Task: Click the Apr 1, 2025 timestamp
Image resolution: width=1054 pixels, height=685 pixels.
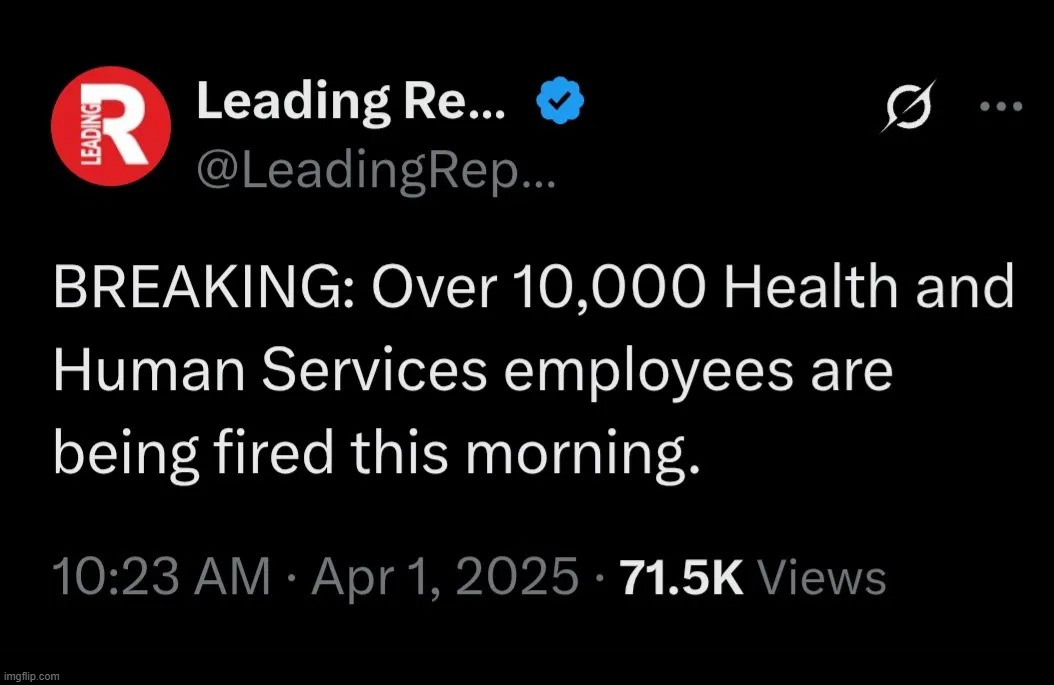Action: point(443,575)
